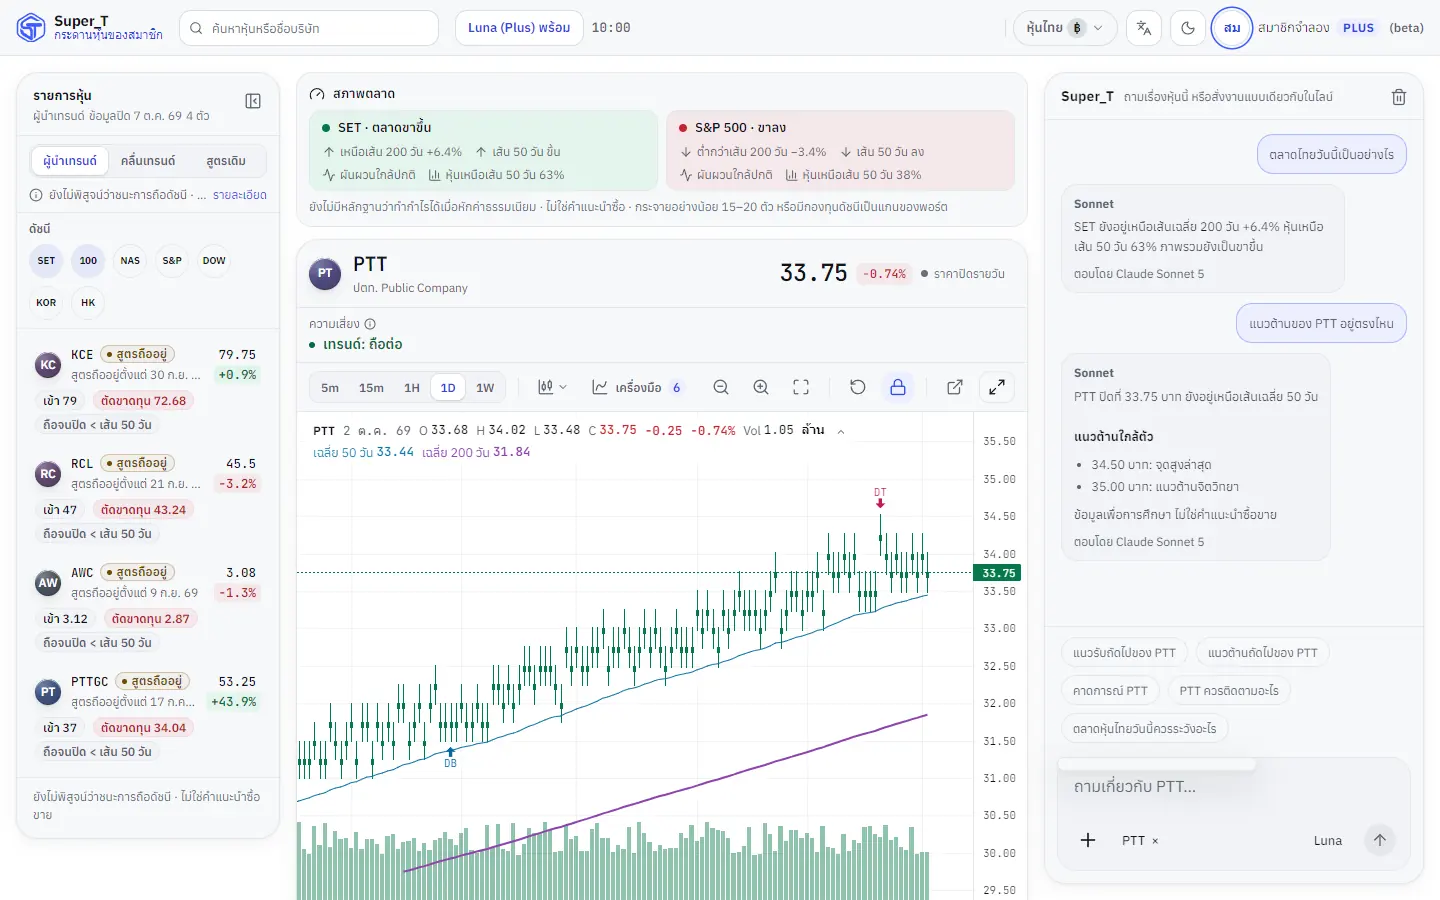Filter by NAS index chip
Image resolution: width=1440 pixels, height=900 pixels.
pos(130,261)
